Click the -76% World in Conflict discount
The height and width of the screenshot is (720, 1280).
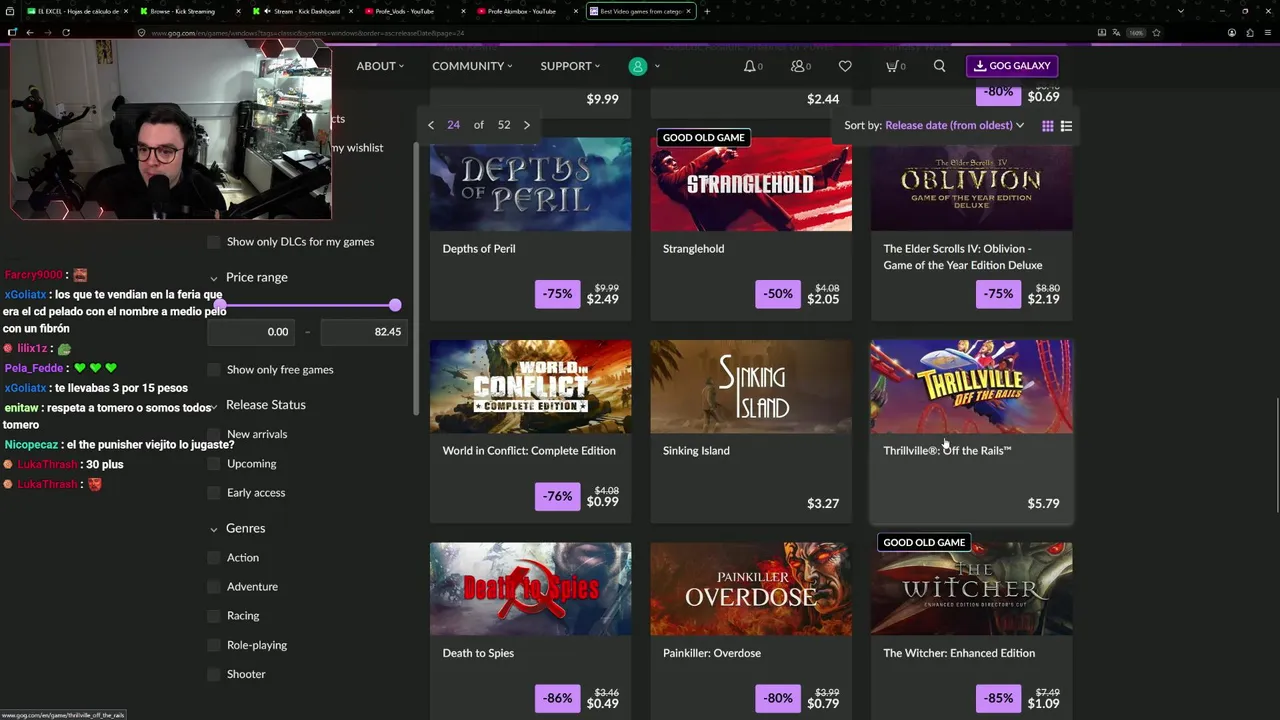pyautogui.click(x=557, y=496)
